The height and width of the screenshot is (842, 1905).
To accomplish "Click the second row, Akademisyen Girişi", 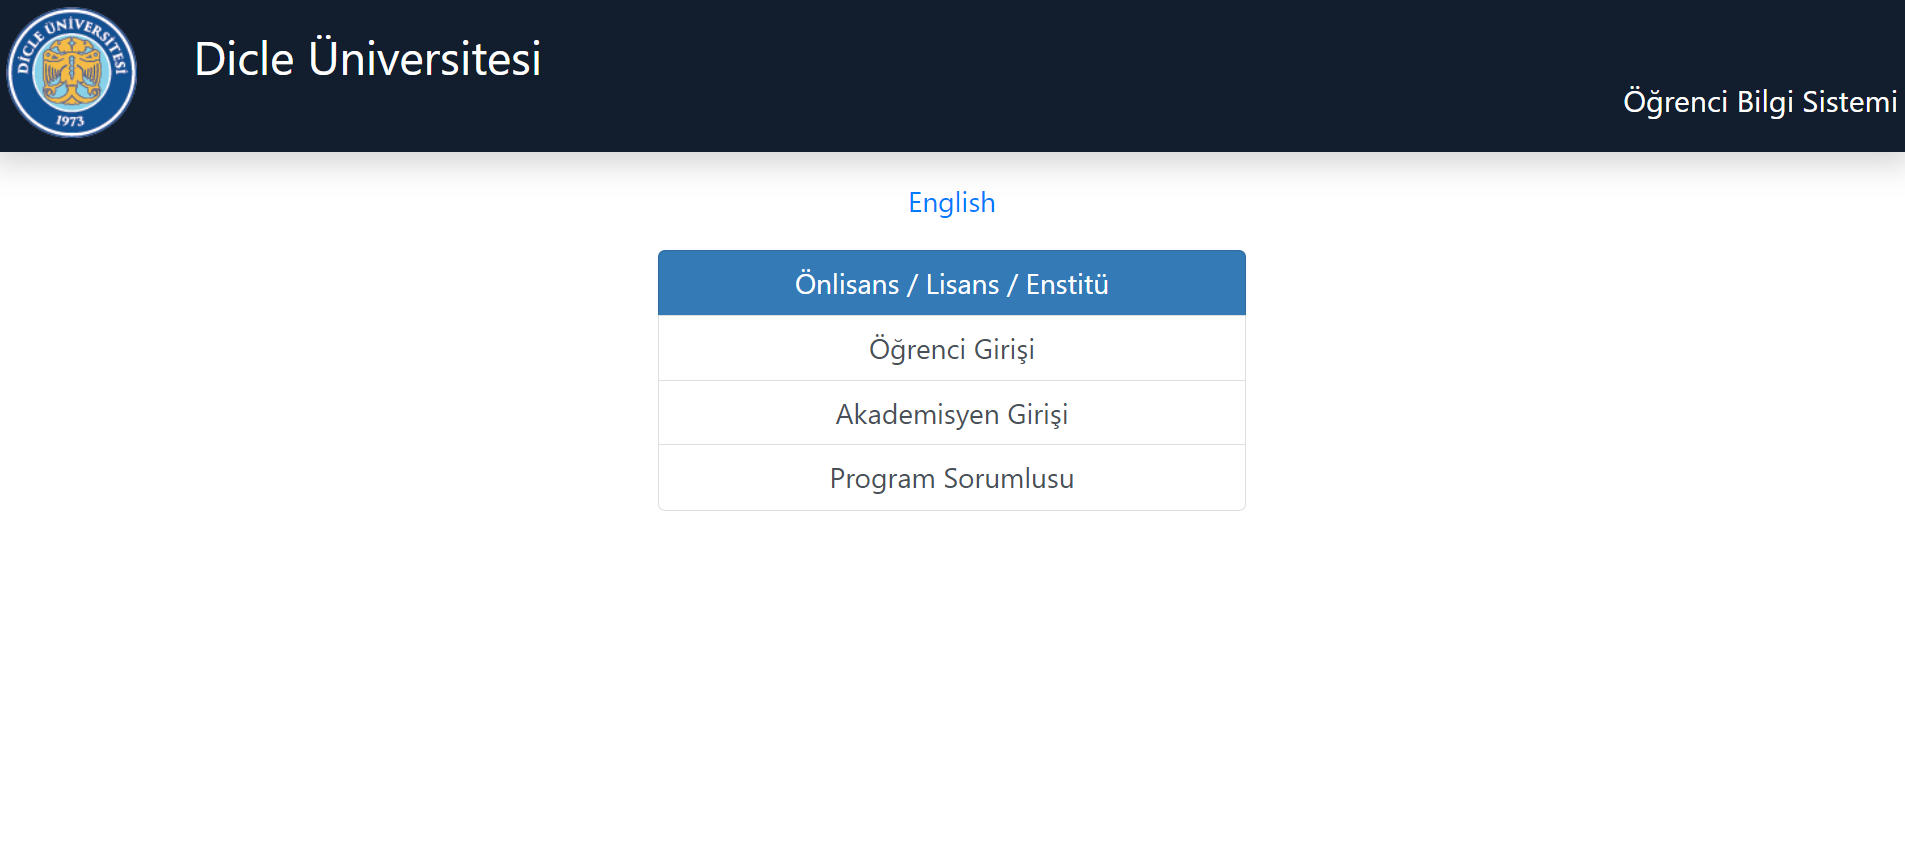I will 951,414.
